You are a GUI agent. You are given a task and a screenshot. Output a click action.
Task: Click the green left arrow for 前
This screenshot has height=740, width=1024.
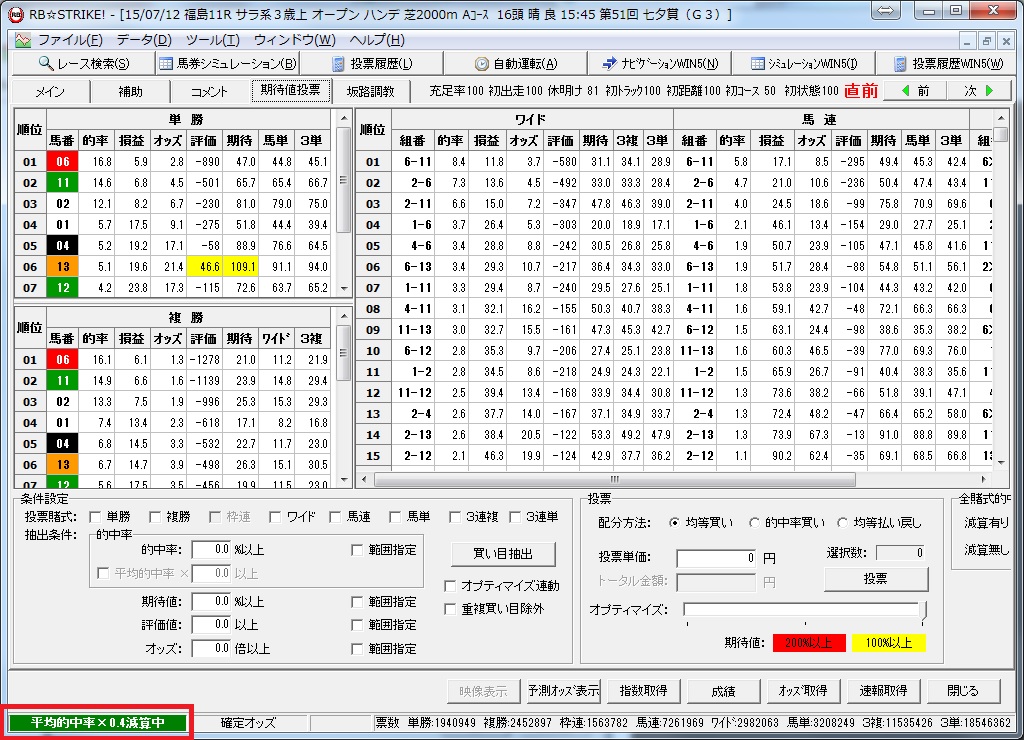(x=905, y=91)
